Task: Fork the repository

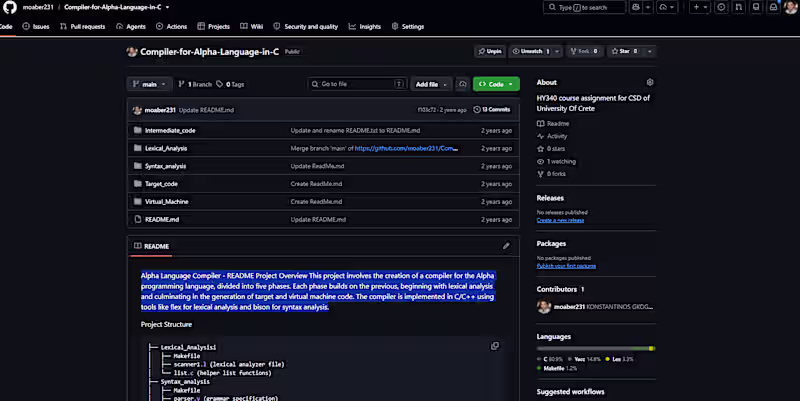Action: tap(584, 52)
